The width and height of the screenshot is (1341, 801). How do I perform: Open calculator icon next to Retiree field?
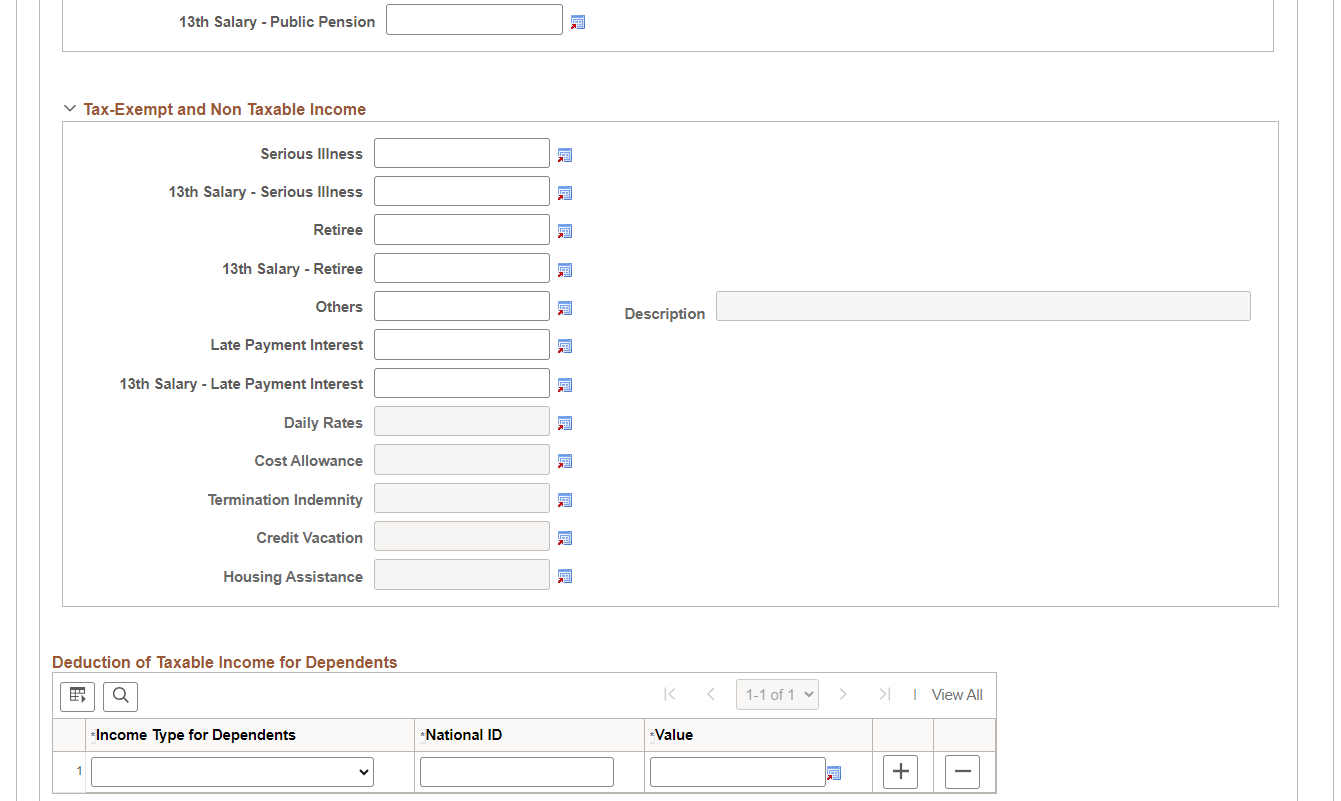click(x=564, y=231)
